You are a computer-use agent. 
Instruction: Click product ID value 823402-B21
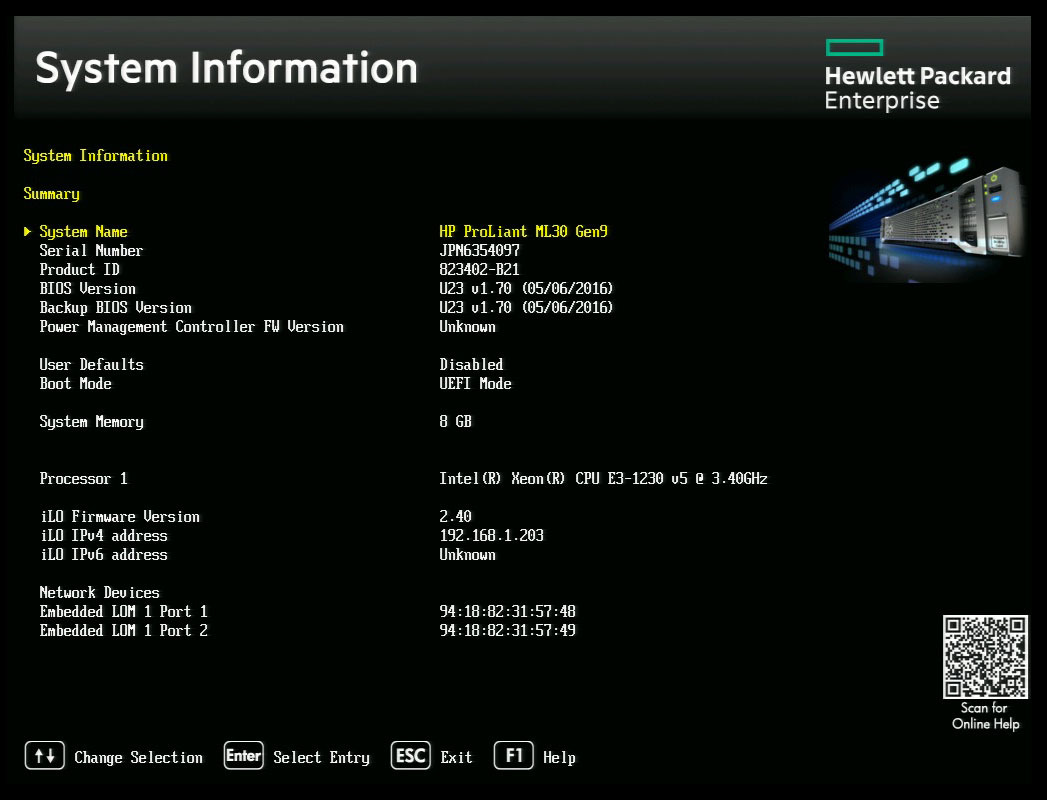coord(479,270)
